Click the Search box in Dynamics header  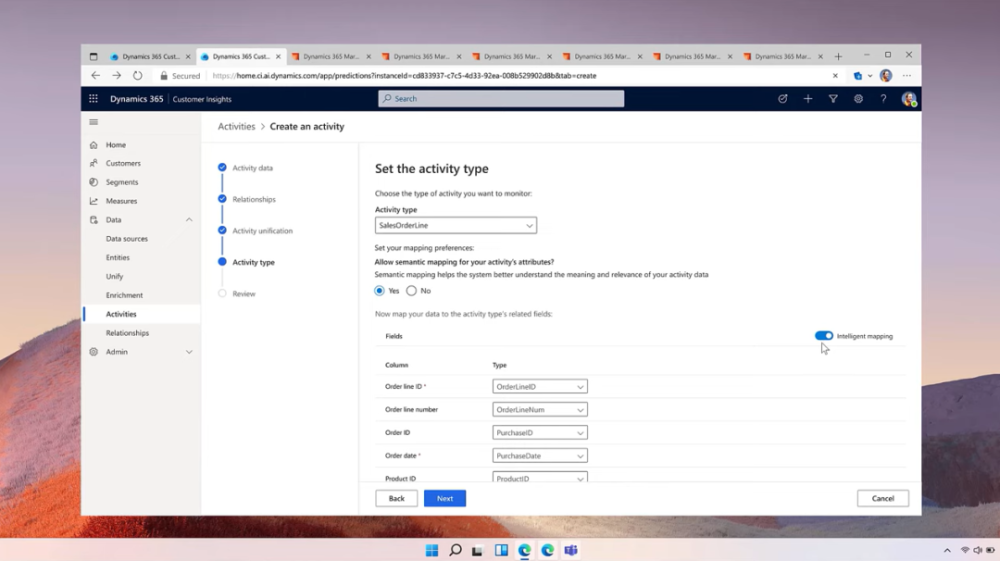501,99
